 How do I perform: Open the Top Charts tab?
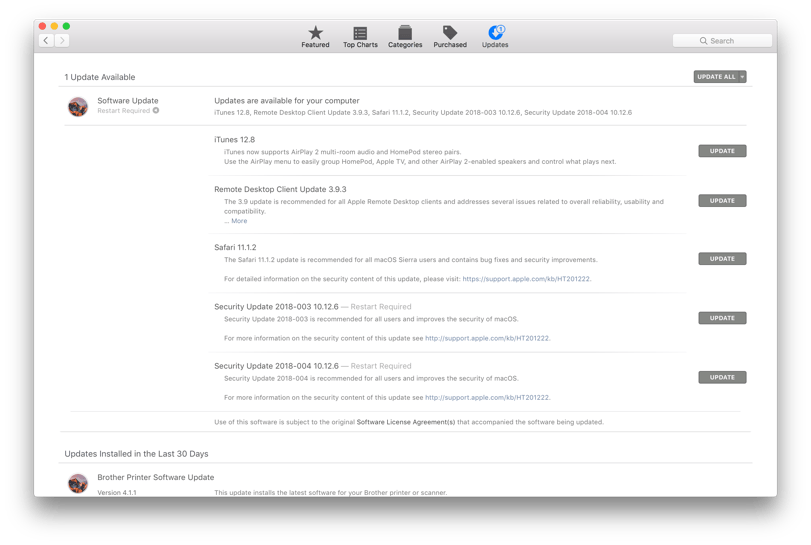360,37
